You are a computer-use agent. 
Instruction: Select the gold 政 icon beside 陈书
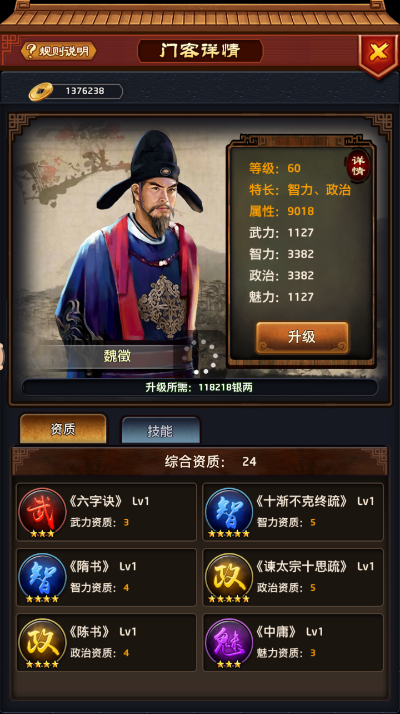(42, 642)
